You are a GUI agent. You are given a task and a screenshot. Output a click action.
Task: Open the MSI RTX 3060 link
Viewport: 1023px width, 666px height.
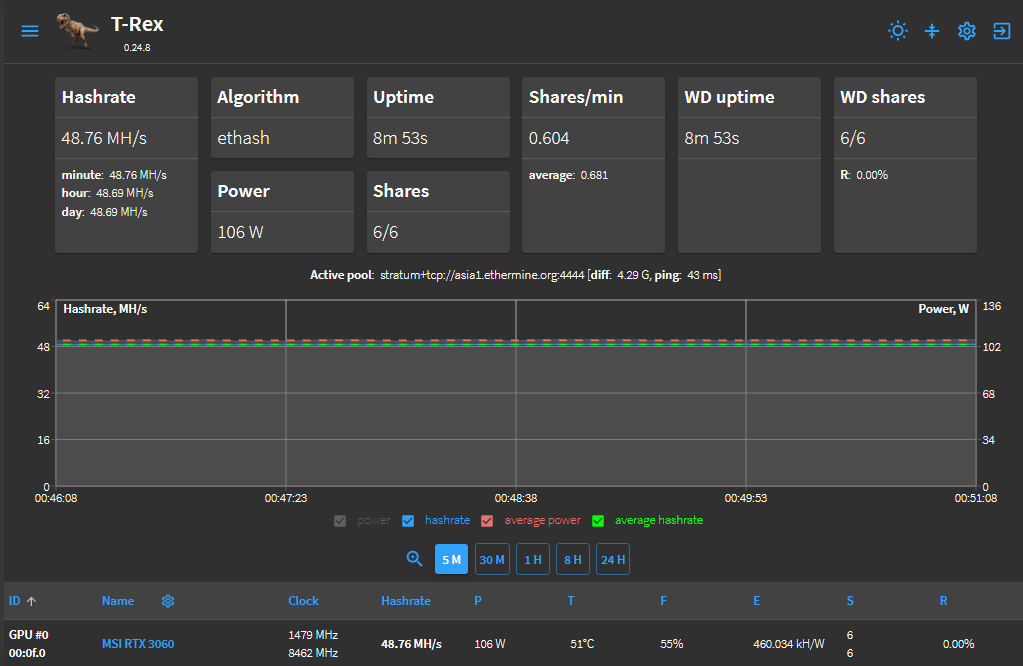(138, 644)
